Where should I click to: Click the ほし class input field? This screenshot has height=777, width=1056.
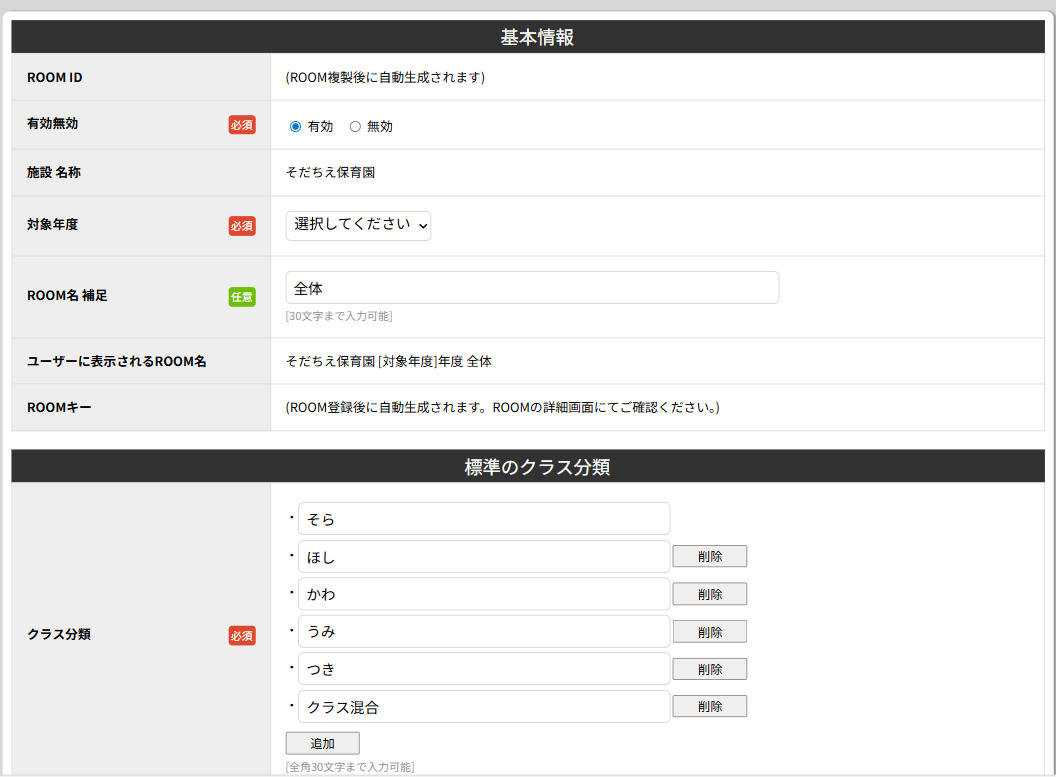click(484, 557)
